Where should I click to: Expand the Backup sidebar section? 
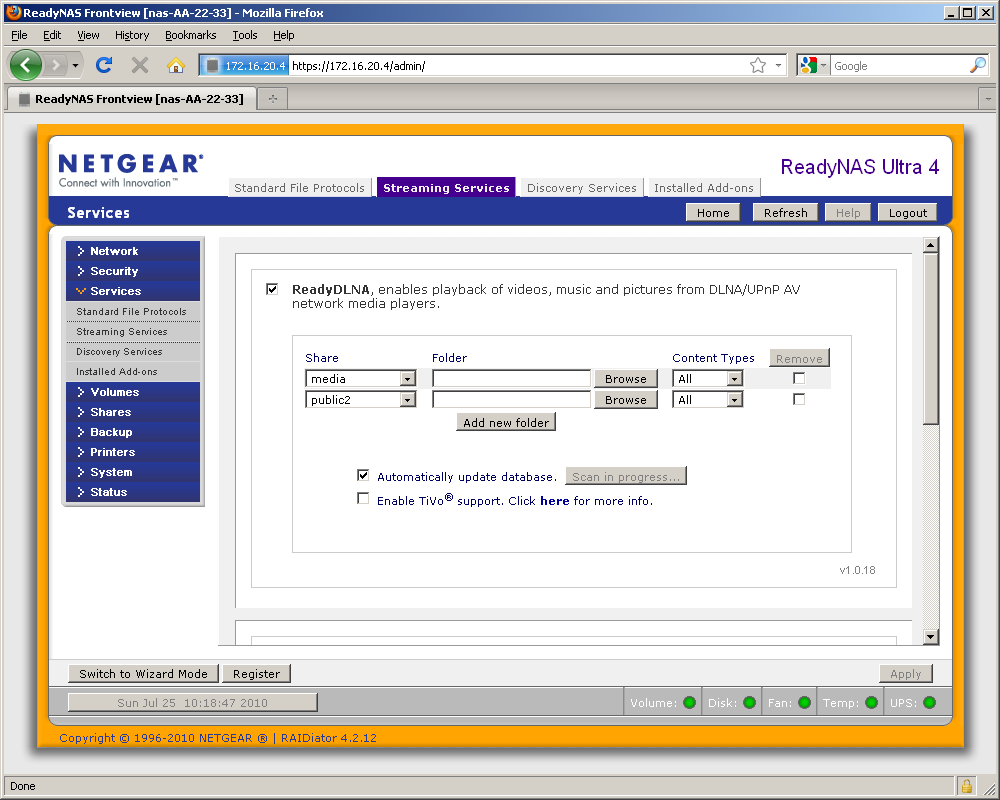point(133,432)
